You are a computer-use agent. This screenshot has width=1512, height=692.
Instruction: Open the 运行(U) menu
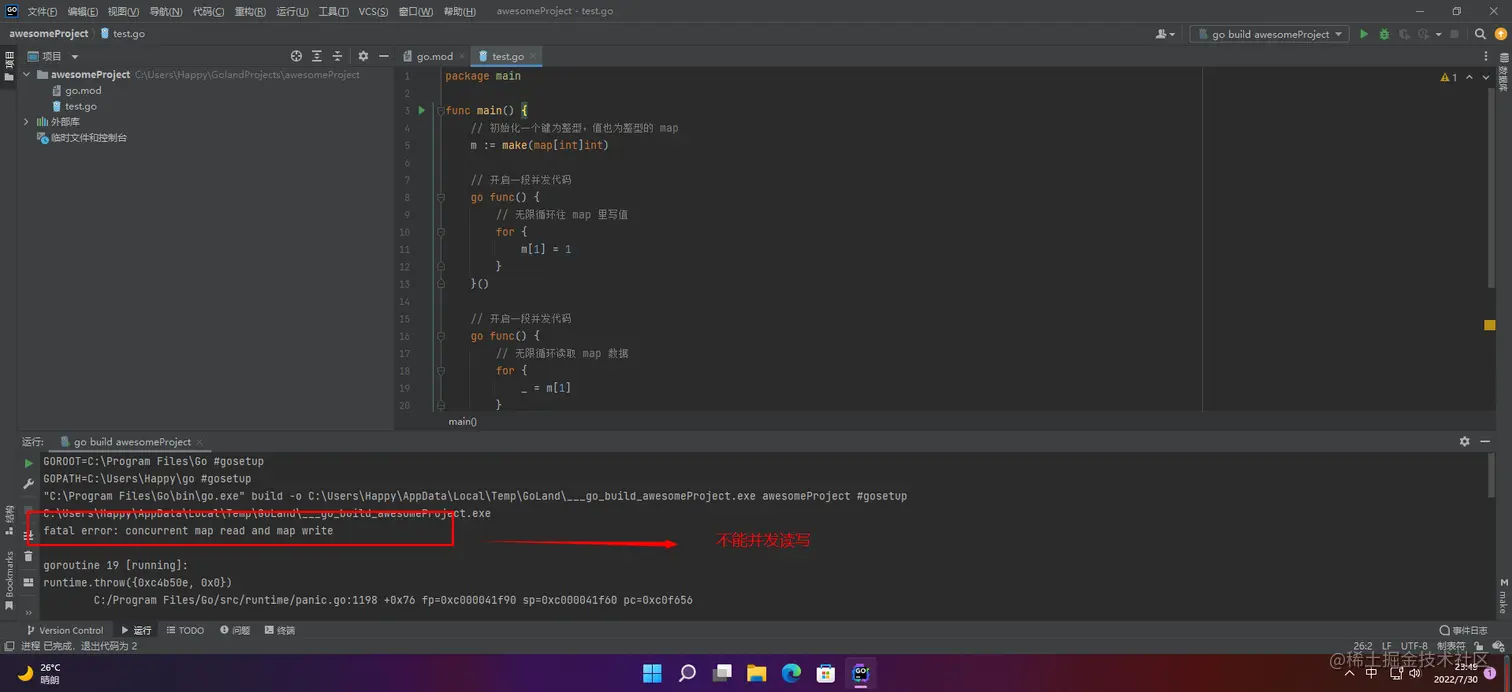click(x=292, y=11)
